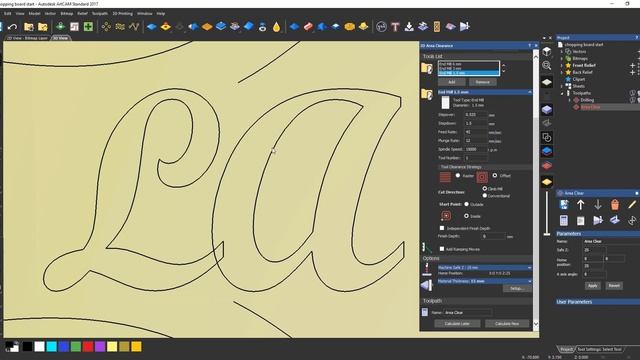This screenshot has height=360, width=640.
Task: Choose Climb Mill cut direction
Action: [484, 189]
